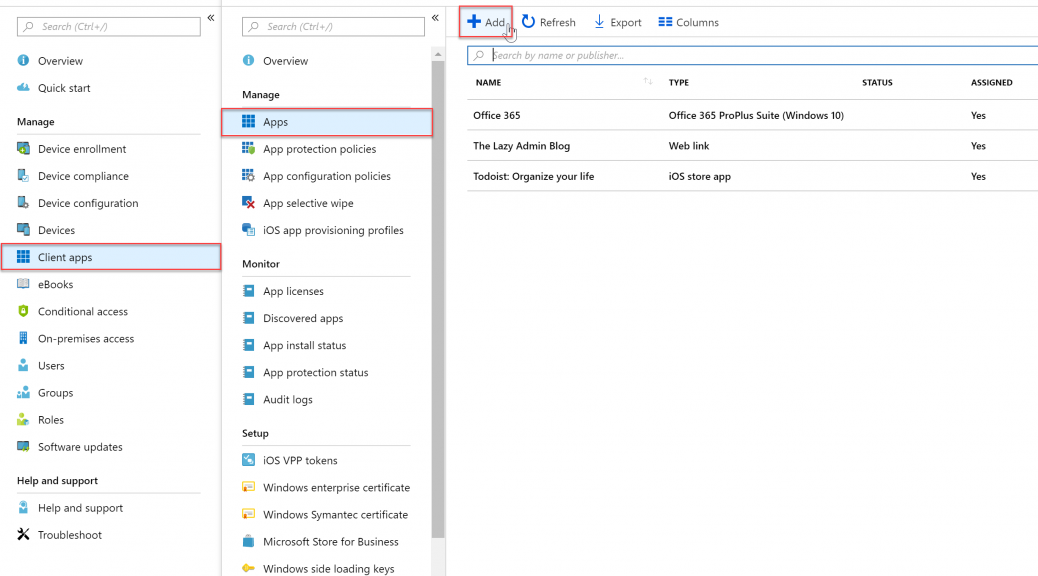Click the STATUS column header
The width and height of the screenshot is (1038, 576).
click(x=877, y=83)
